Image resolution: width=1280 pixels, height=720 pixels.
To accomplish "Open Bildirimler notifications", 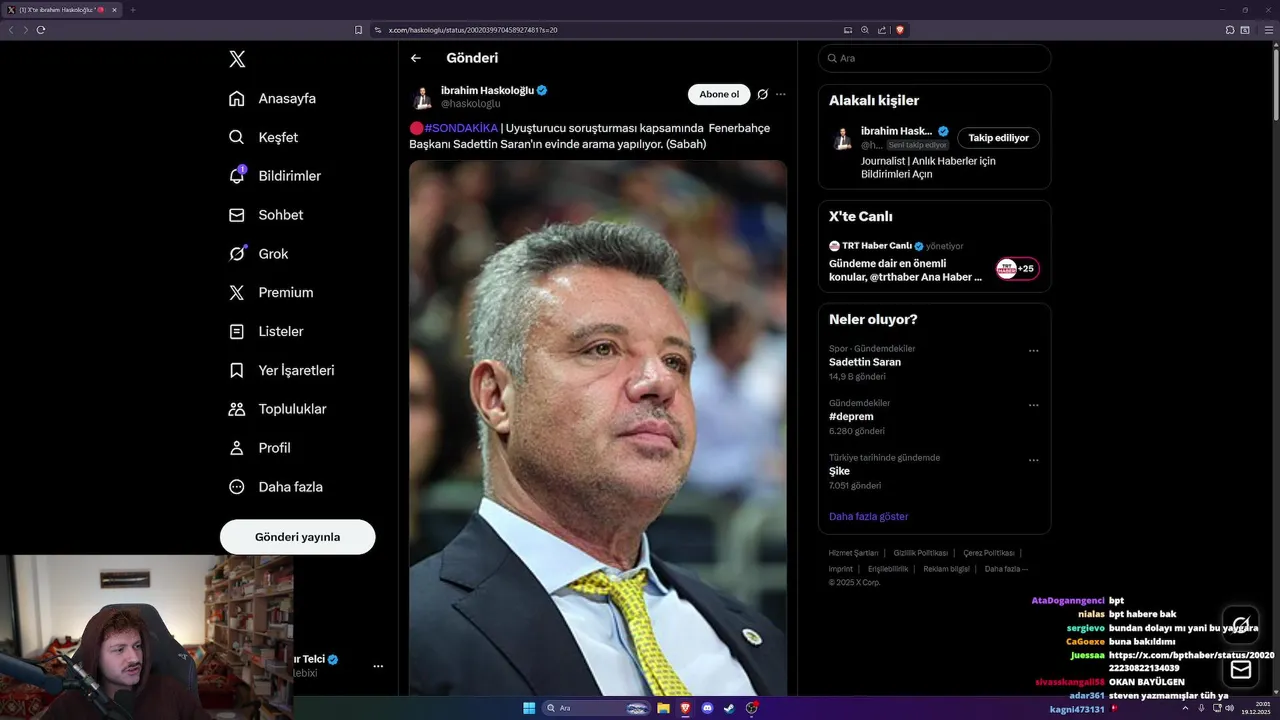I will 275,176.
